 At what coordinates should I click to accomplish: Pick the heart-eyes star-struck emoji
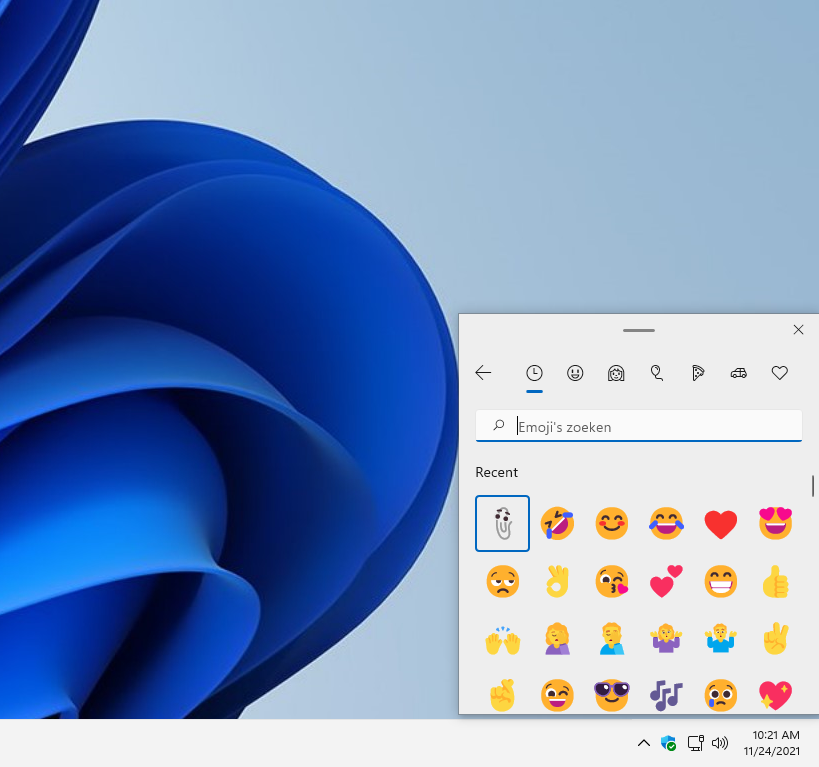775,523
